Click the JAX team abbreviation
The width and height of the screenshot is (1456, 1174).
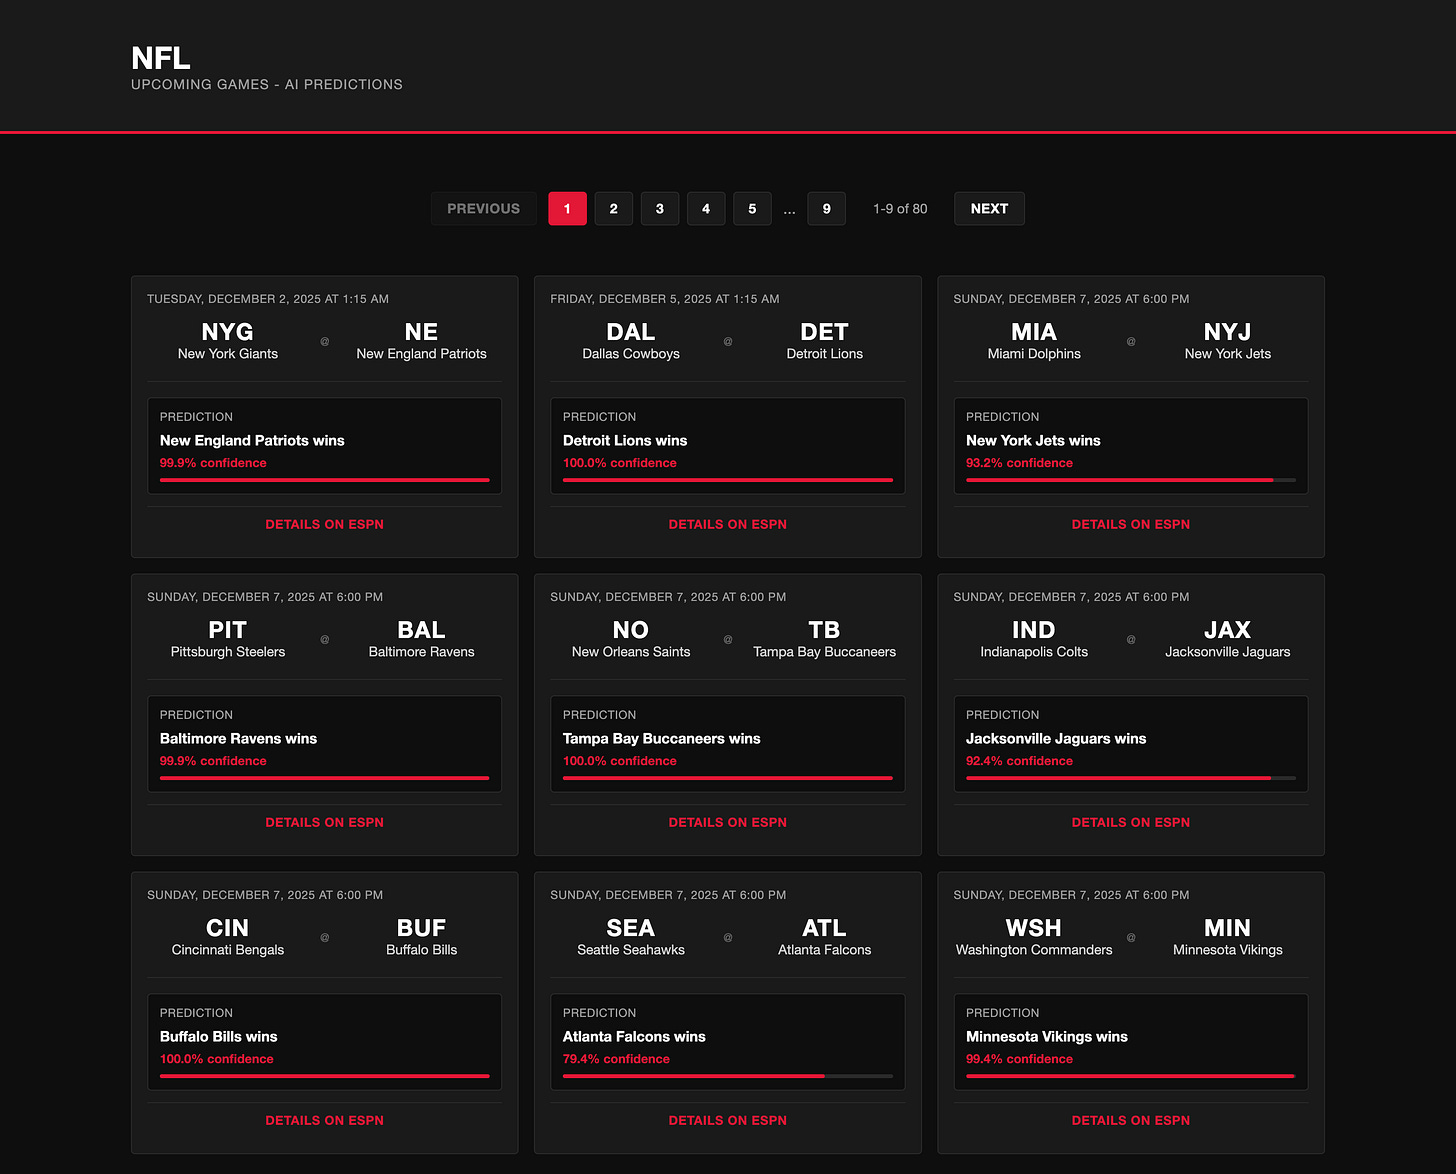1227,630
